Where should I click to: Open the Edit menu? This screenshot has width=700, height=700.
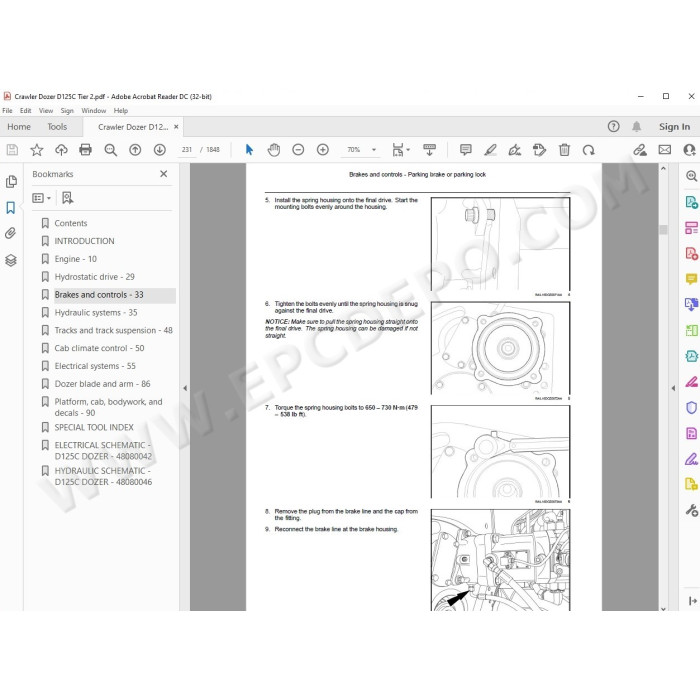[25, 110]
